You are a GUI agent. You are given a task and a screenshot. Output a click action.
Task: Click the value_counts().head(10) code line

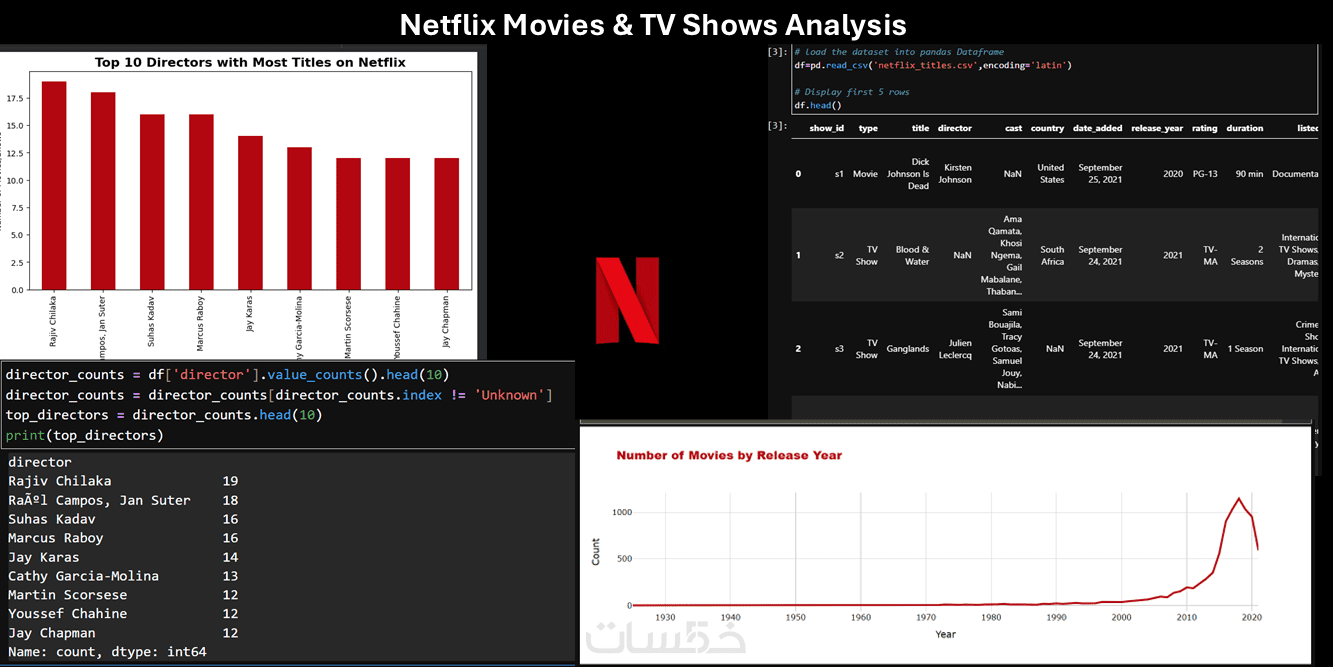(x=227, y=375)
